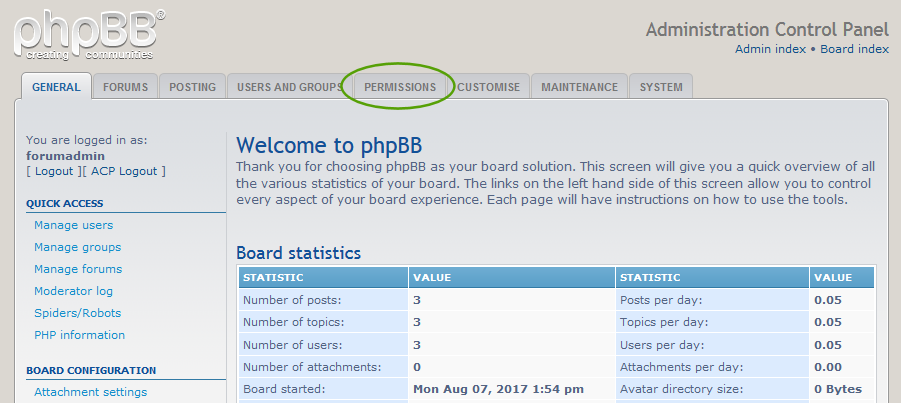Select the General tab
Screen dimensions: 901x403
click(56, 87)
